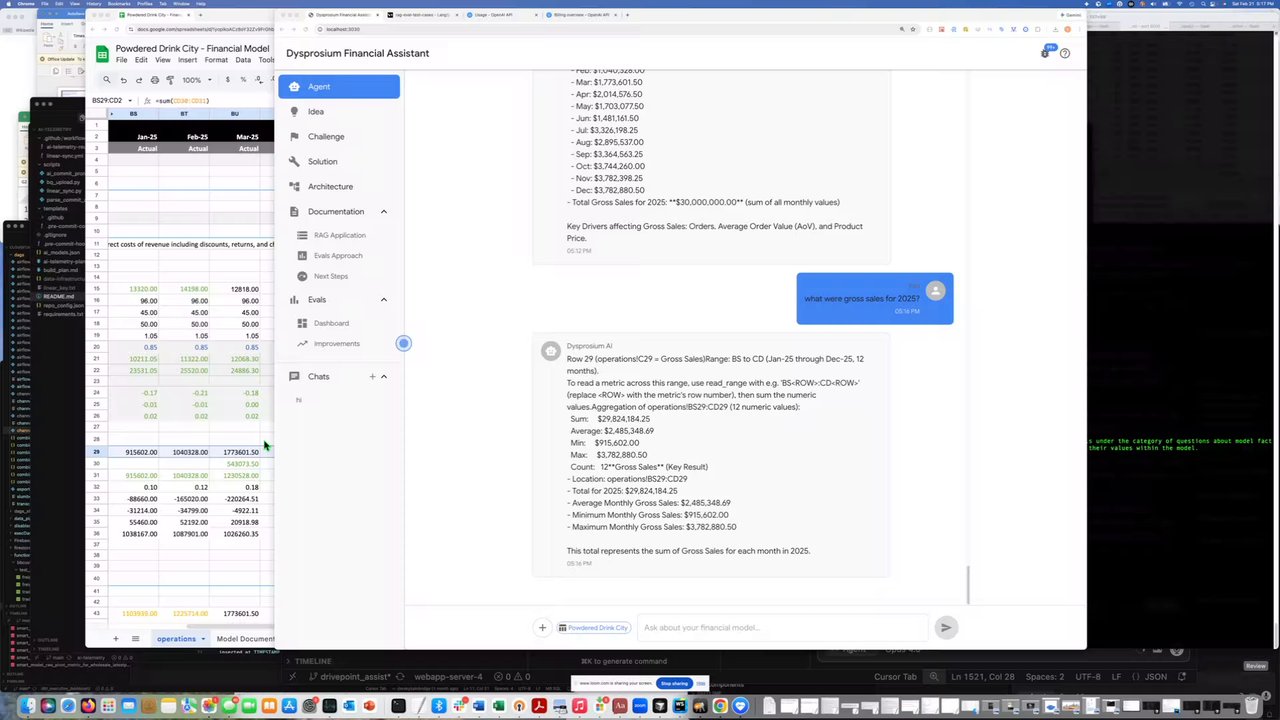Image resolution: width=1280 pixels, height=720 pixels.
Task: Open Sheets View menu
Action: point(162,60)
